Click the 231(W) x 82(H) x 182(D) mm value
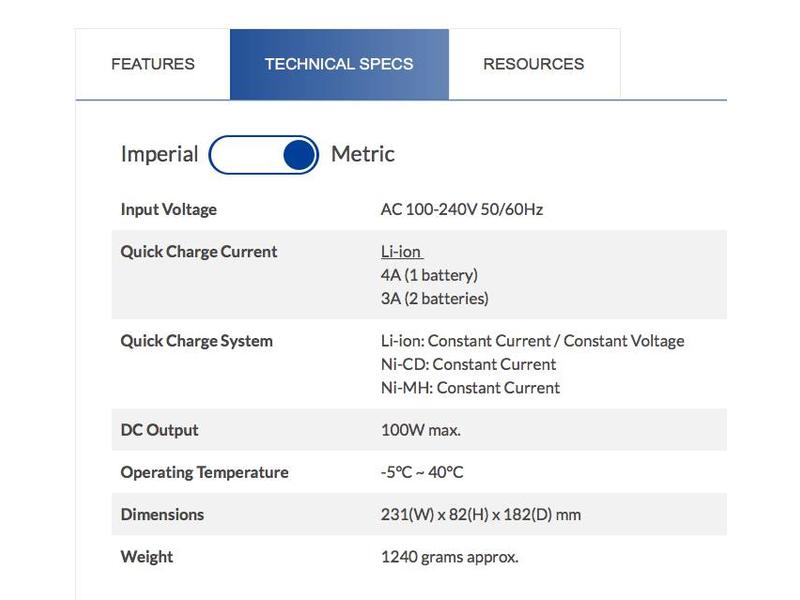The image size is (800, 600). 481,515
